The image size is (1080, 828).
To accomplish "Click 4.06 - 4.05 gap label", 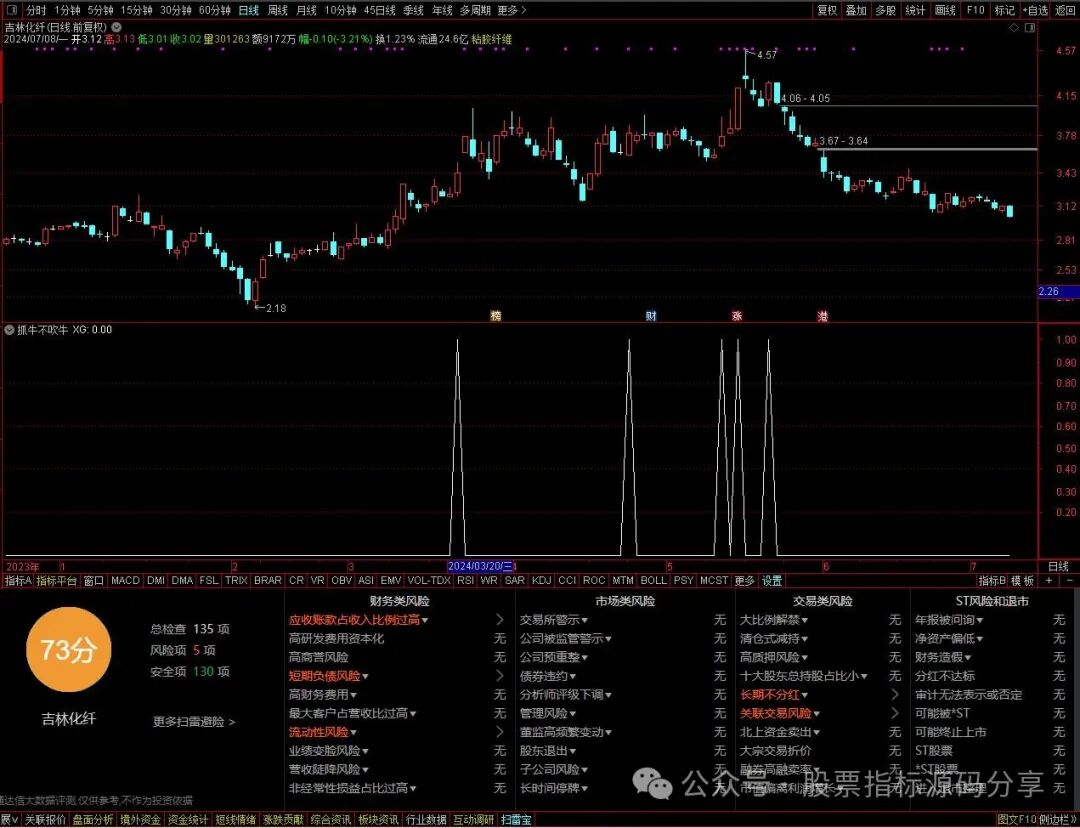I will pyautogui.click(x=806, y=99).
